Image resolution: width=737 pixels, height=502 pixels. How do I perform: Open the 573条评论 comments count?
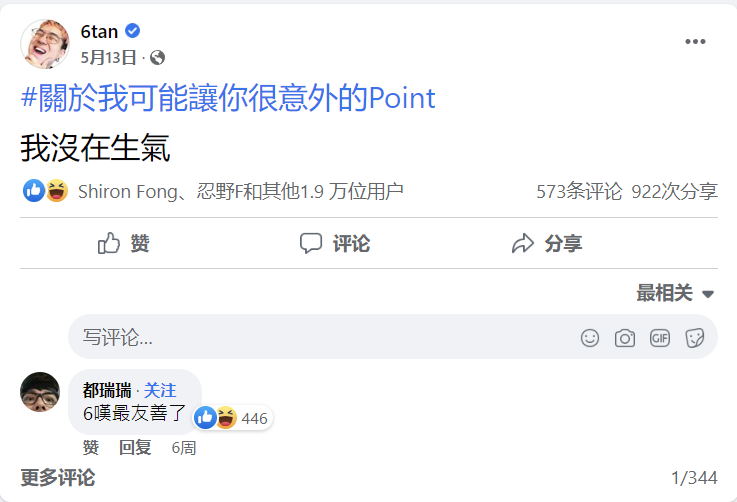click(579, 191)
